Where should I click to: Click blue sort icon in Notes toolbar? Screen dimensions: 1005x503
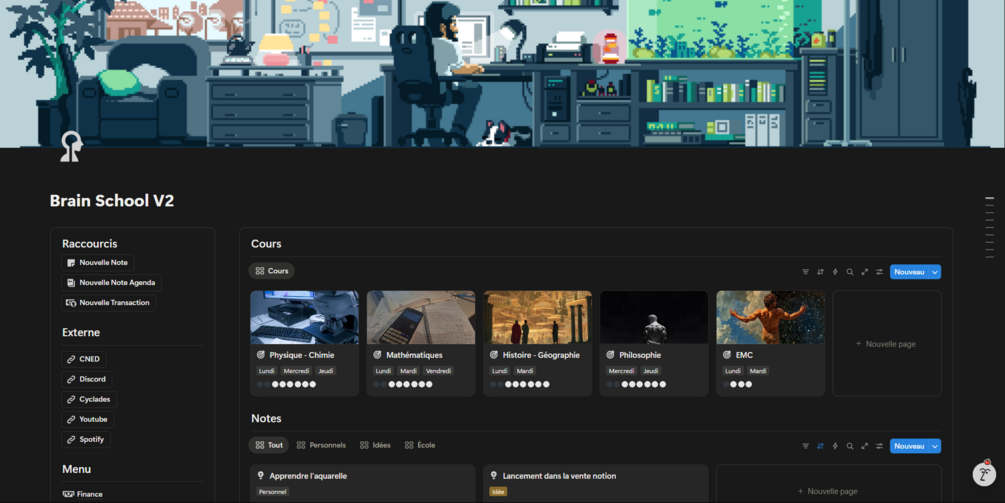(820, 446)
